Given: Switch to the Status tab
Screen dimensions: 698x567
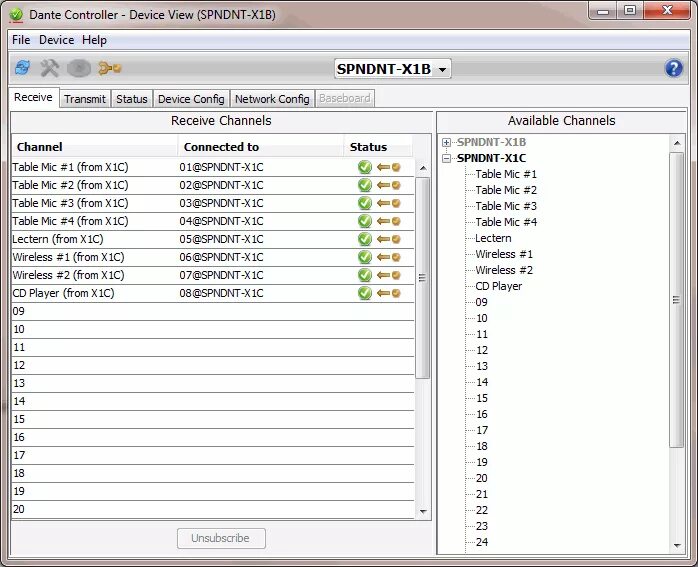Looking at the screenshot, I should click(132, 99).
